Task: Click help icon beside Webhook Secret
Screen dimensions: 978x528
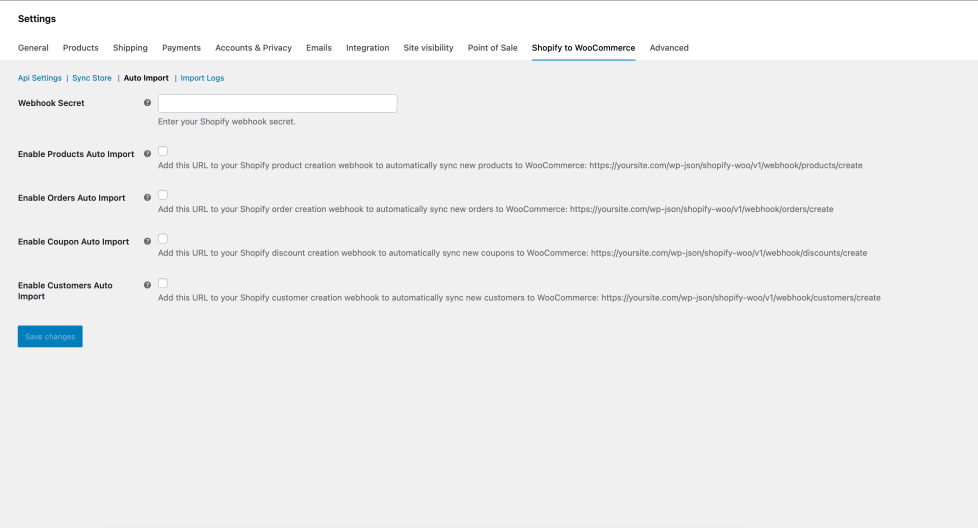Action: (148, 103)
